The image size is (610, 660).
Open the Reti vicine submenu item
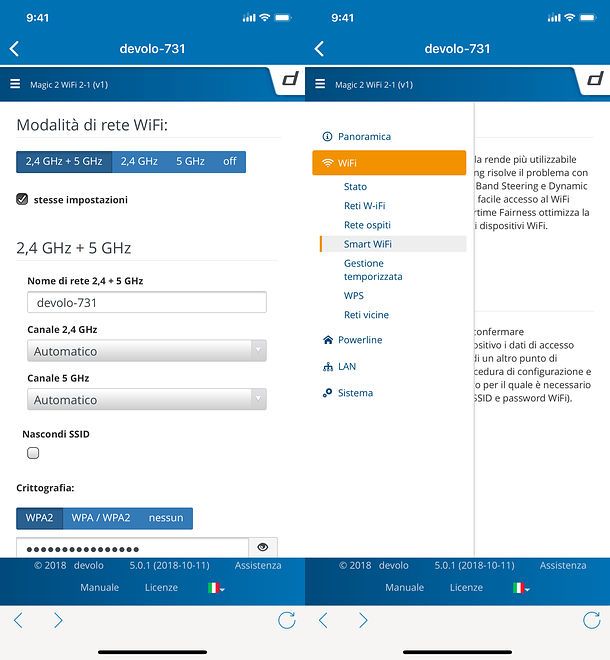[x=366, y=315]
